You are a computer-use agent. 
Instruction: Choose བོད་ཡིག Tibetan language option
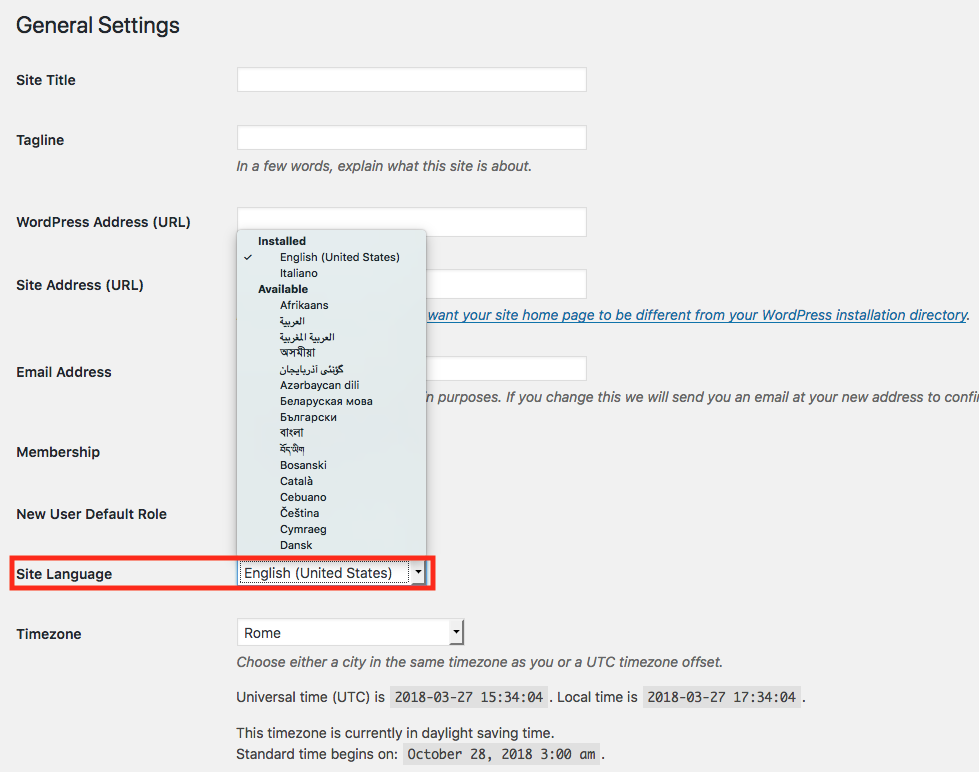click(292, 449)
